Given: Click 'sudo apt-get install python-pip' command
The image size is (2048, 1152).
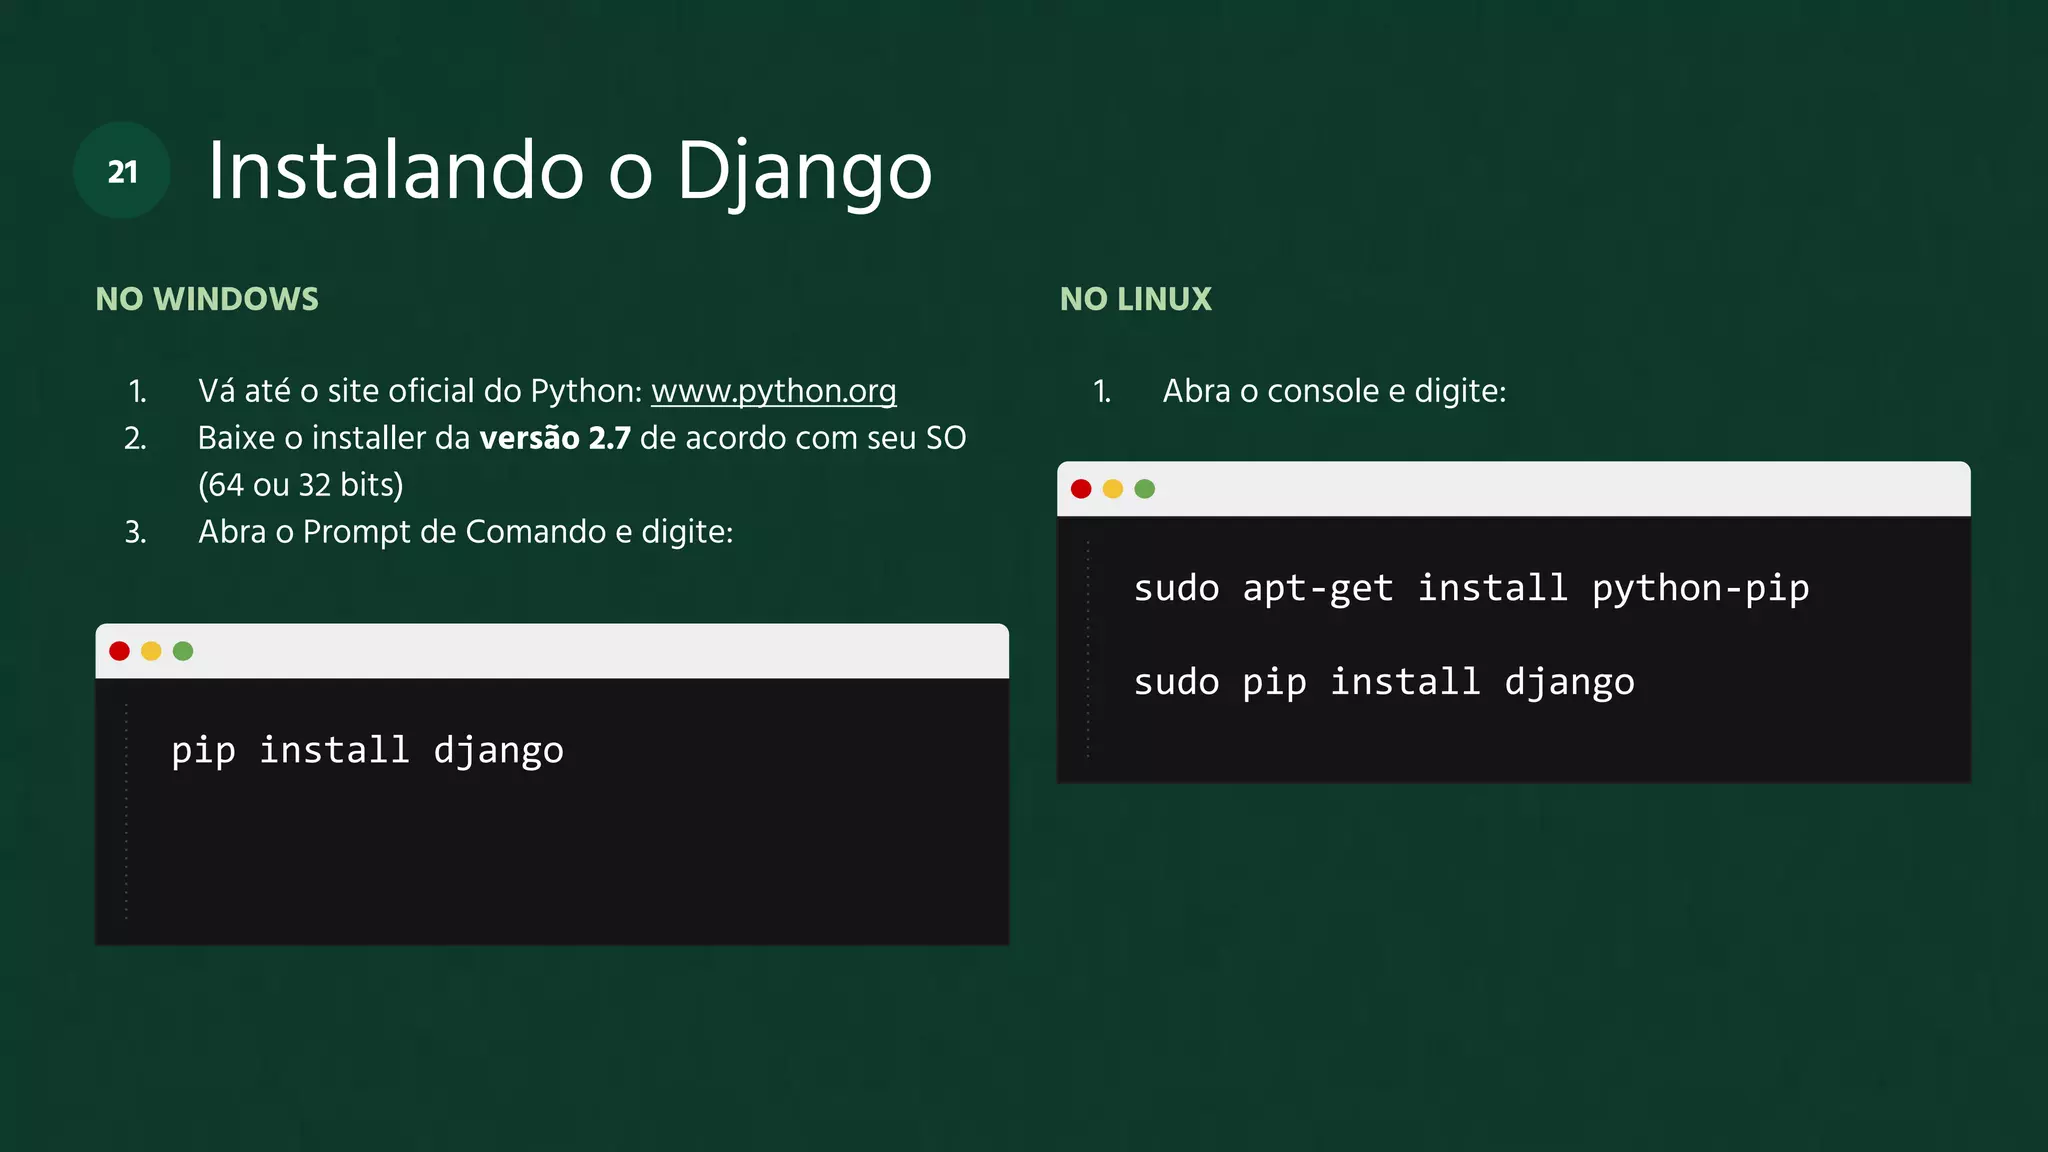Looking at the screenshot, I should coord(1471,589).
